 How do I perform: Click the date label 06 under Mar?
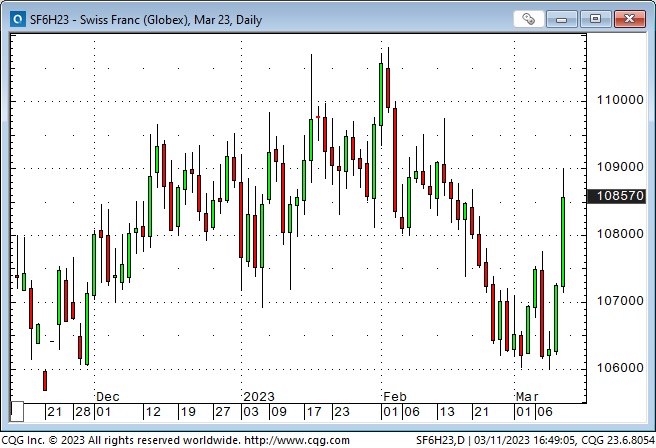(545, 412)
